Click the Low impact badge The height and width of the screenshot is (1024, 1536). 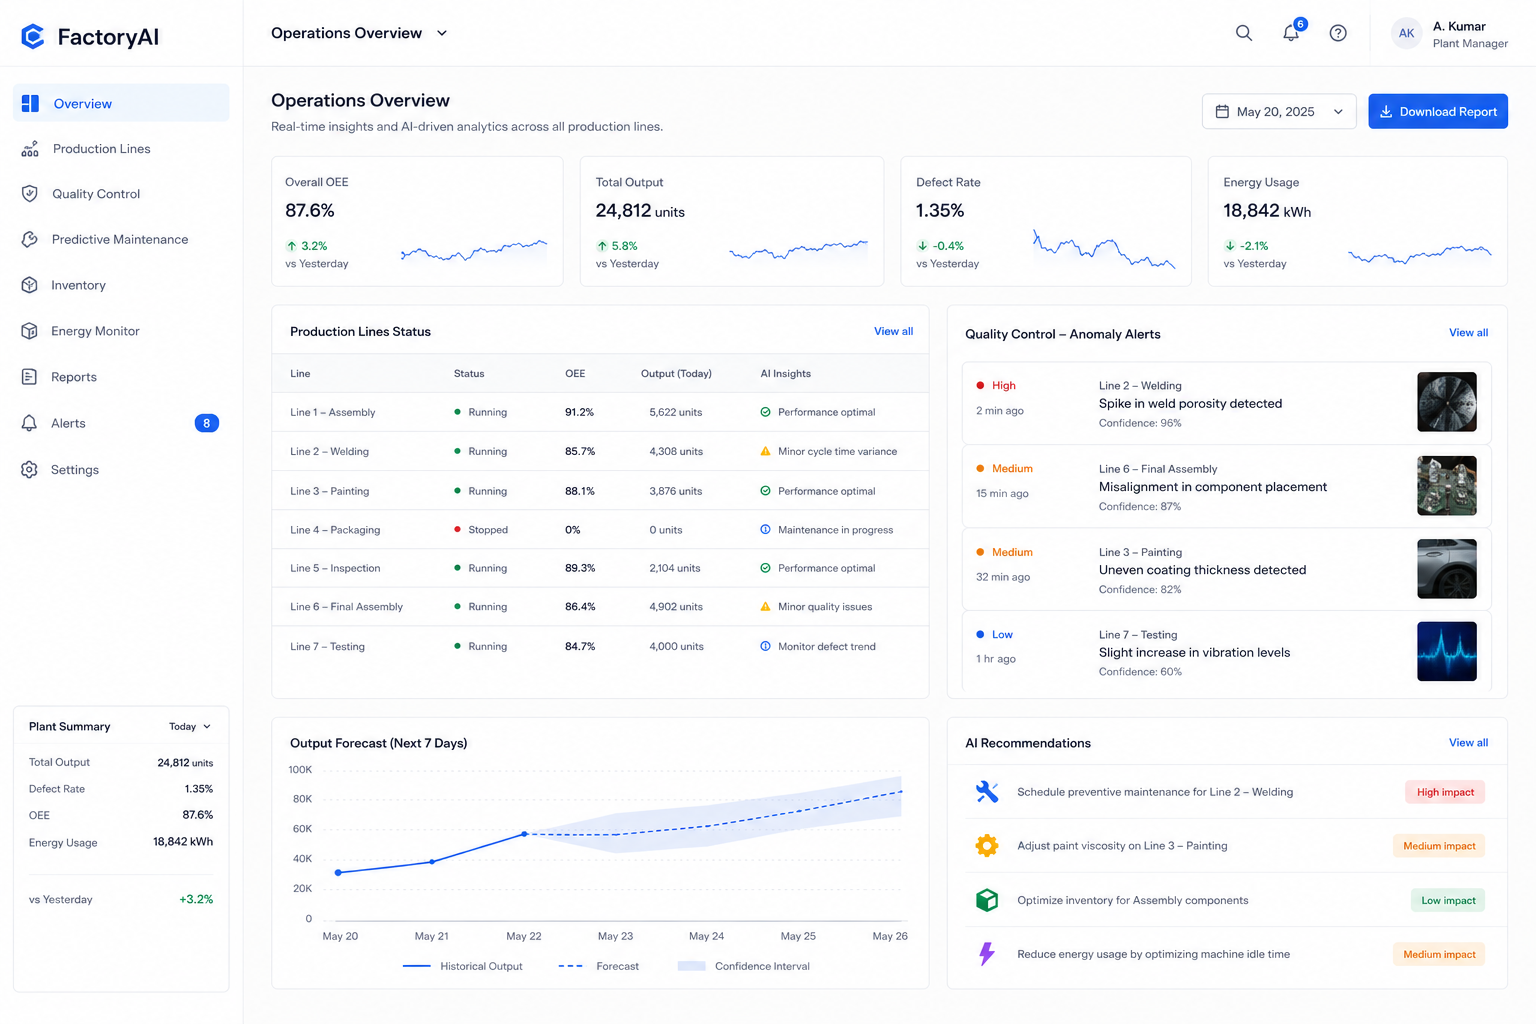(x=1448, y=900)
